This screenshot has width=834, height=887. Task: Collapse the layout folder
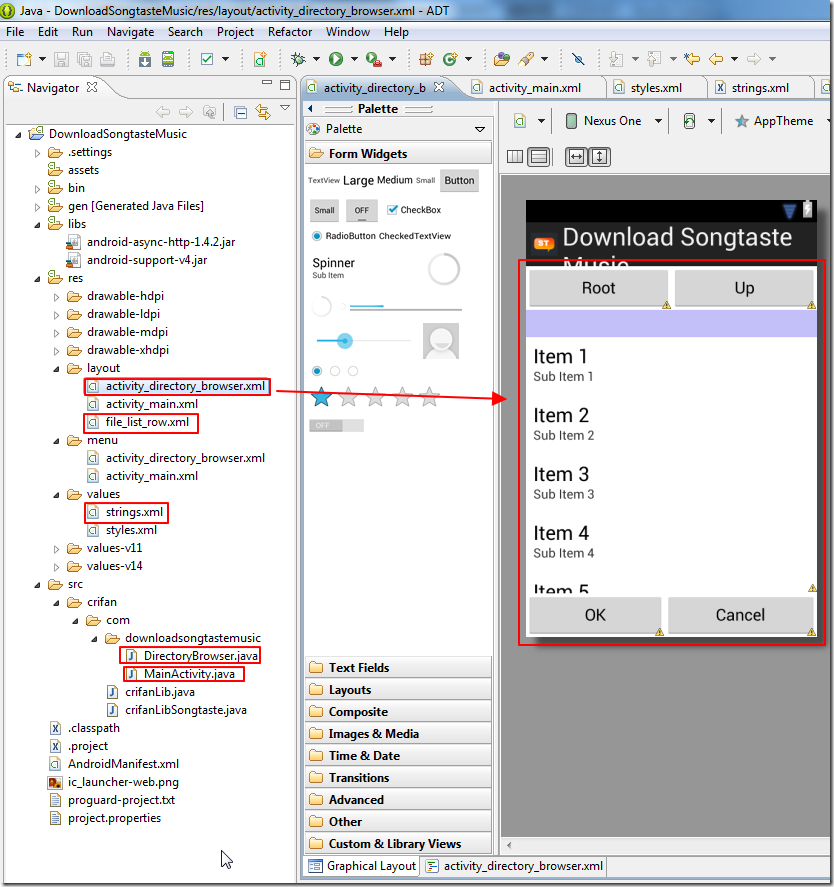pos(56,369)
